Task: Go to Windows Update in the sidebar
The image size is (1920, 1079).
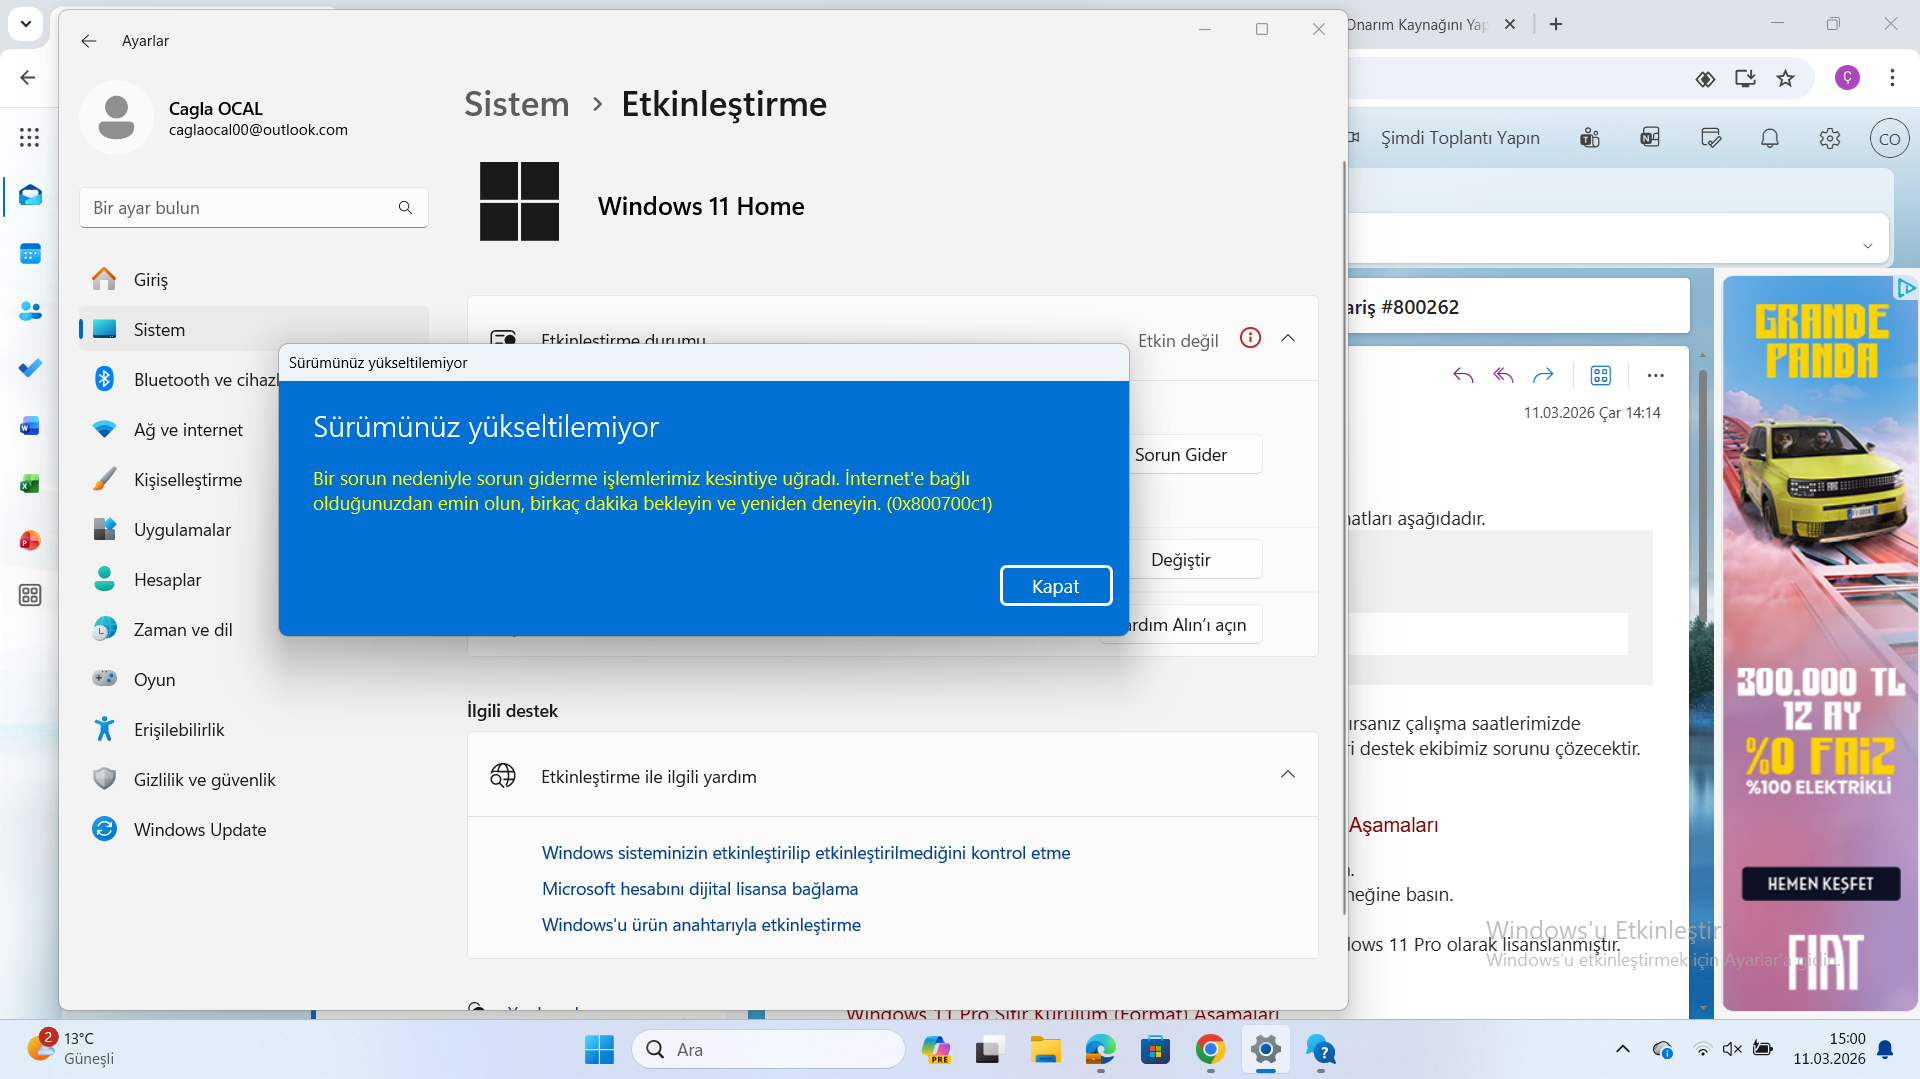Action: (x=254, y=829)
